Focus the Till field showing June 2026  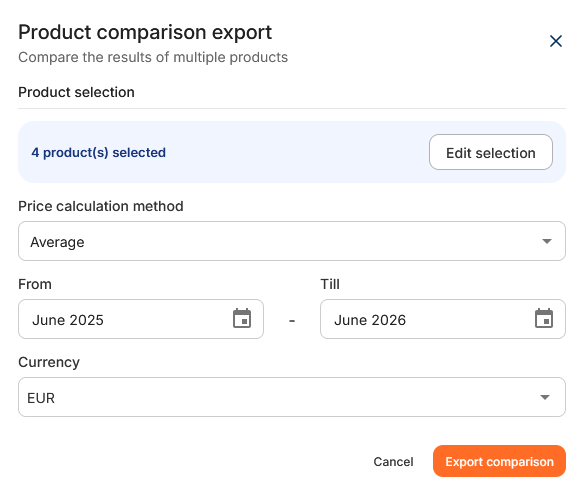(443, 319)
